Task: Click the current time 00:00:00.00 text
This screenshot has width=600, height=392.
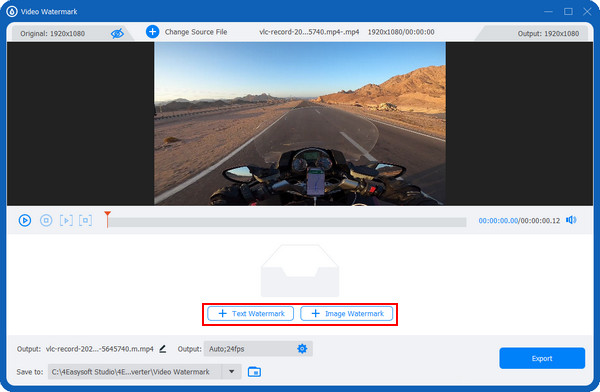Action: pos(498,221)
